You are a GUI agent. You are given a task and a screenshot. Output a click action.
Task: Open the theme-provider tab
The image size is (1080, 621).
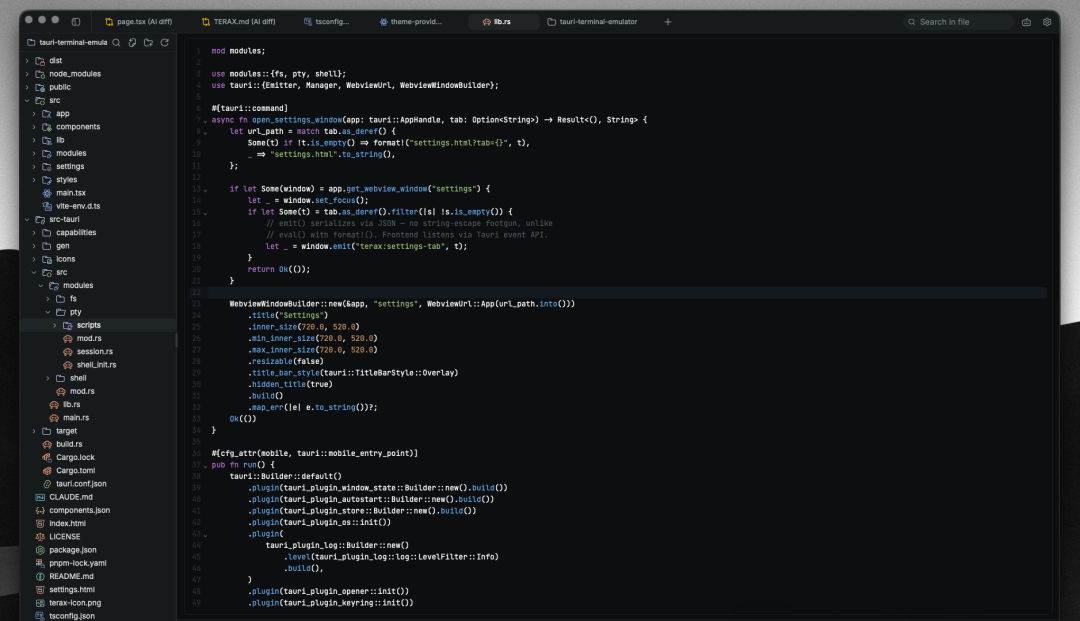[x=411, y=22]
